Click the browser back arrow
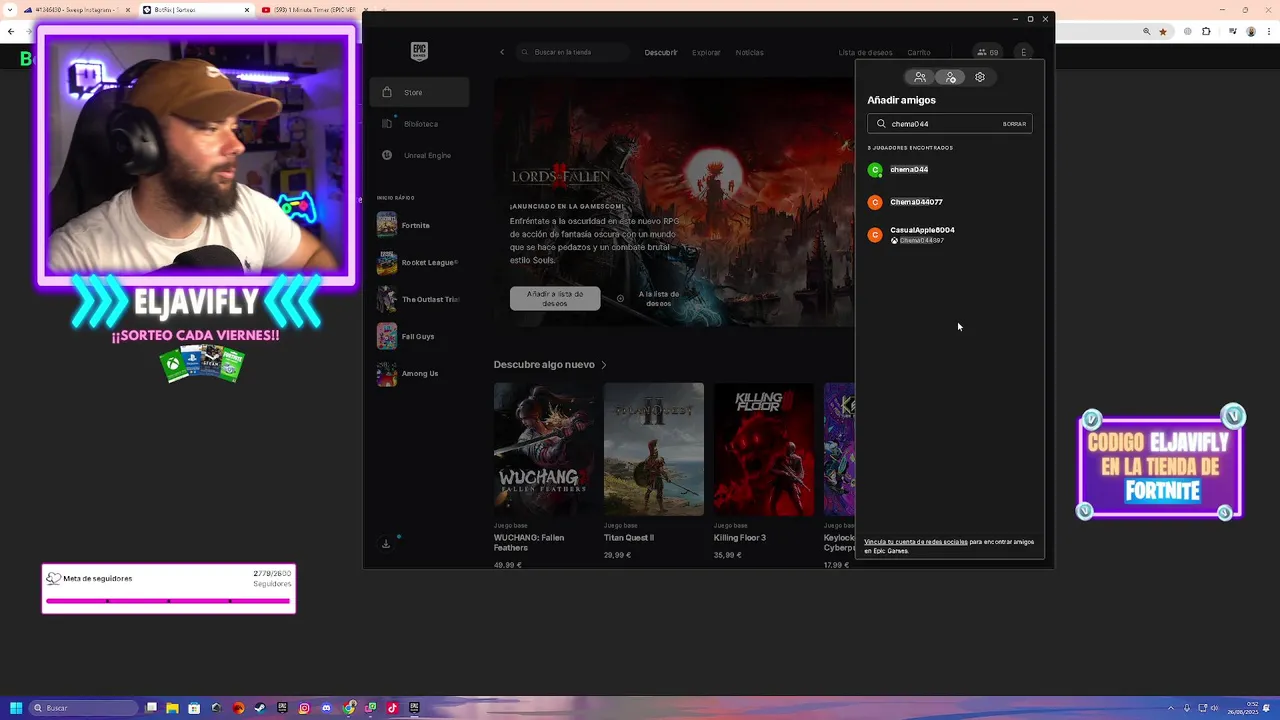 [11, 31]
